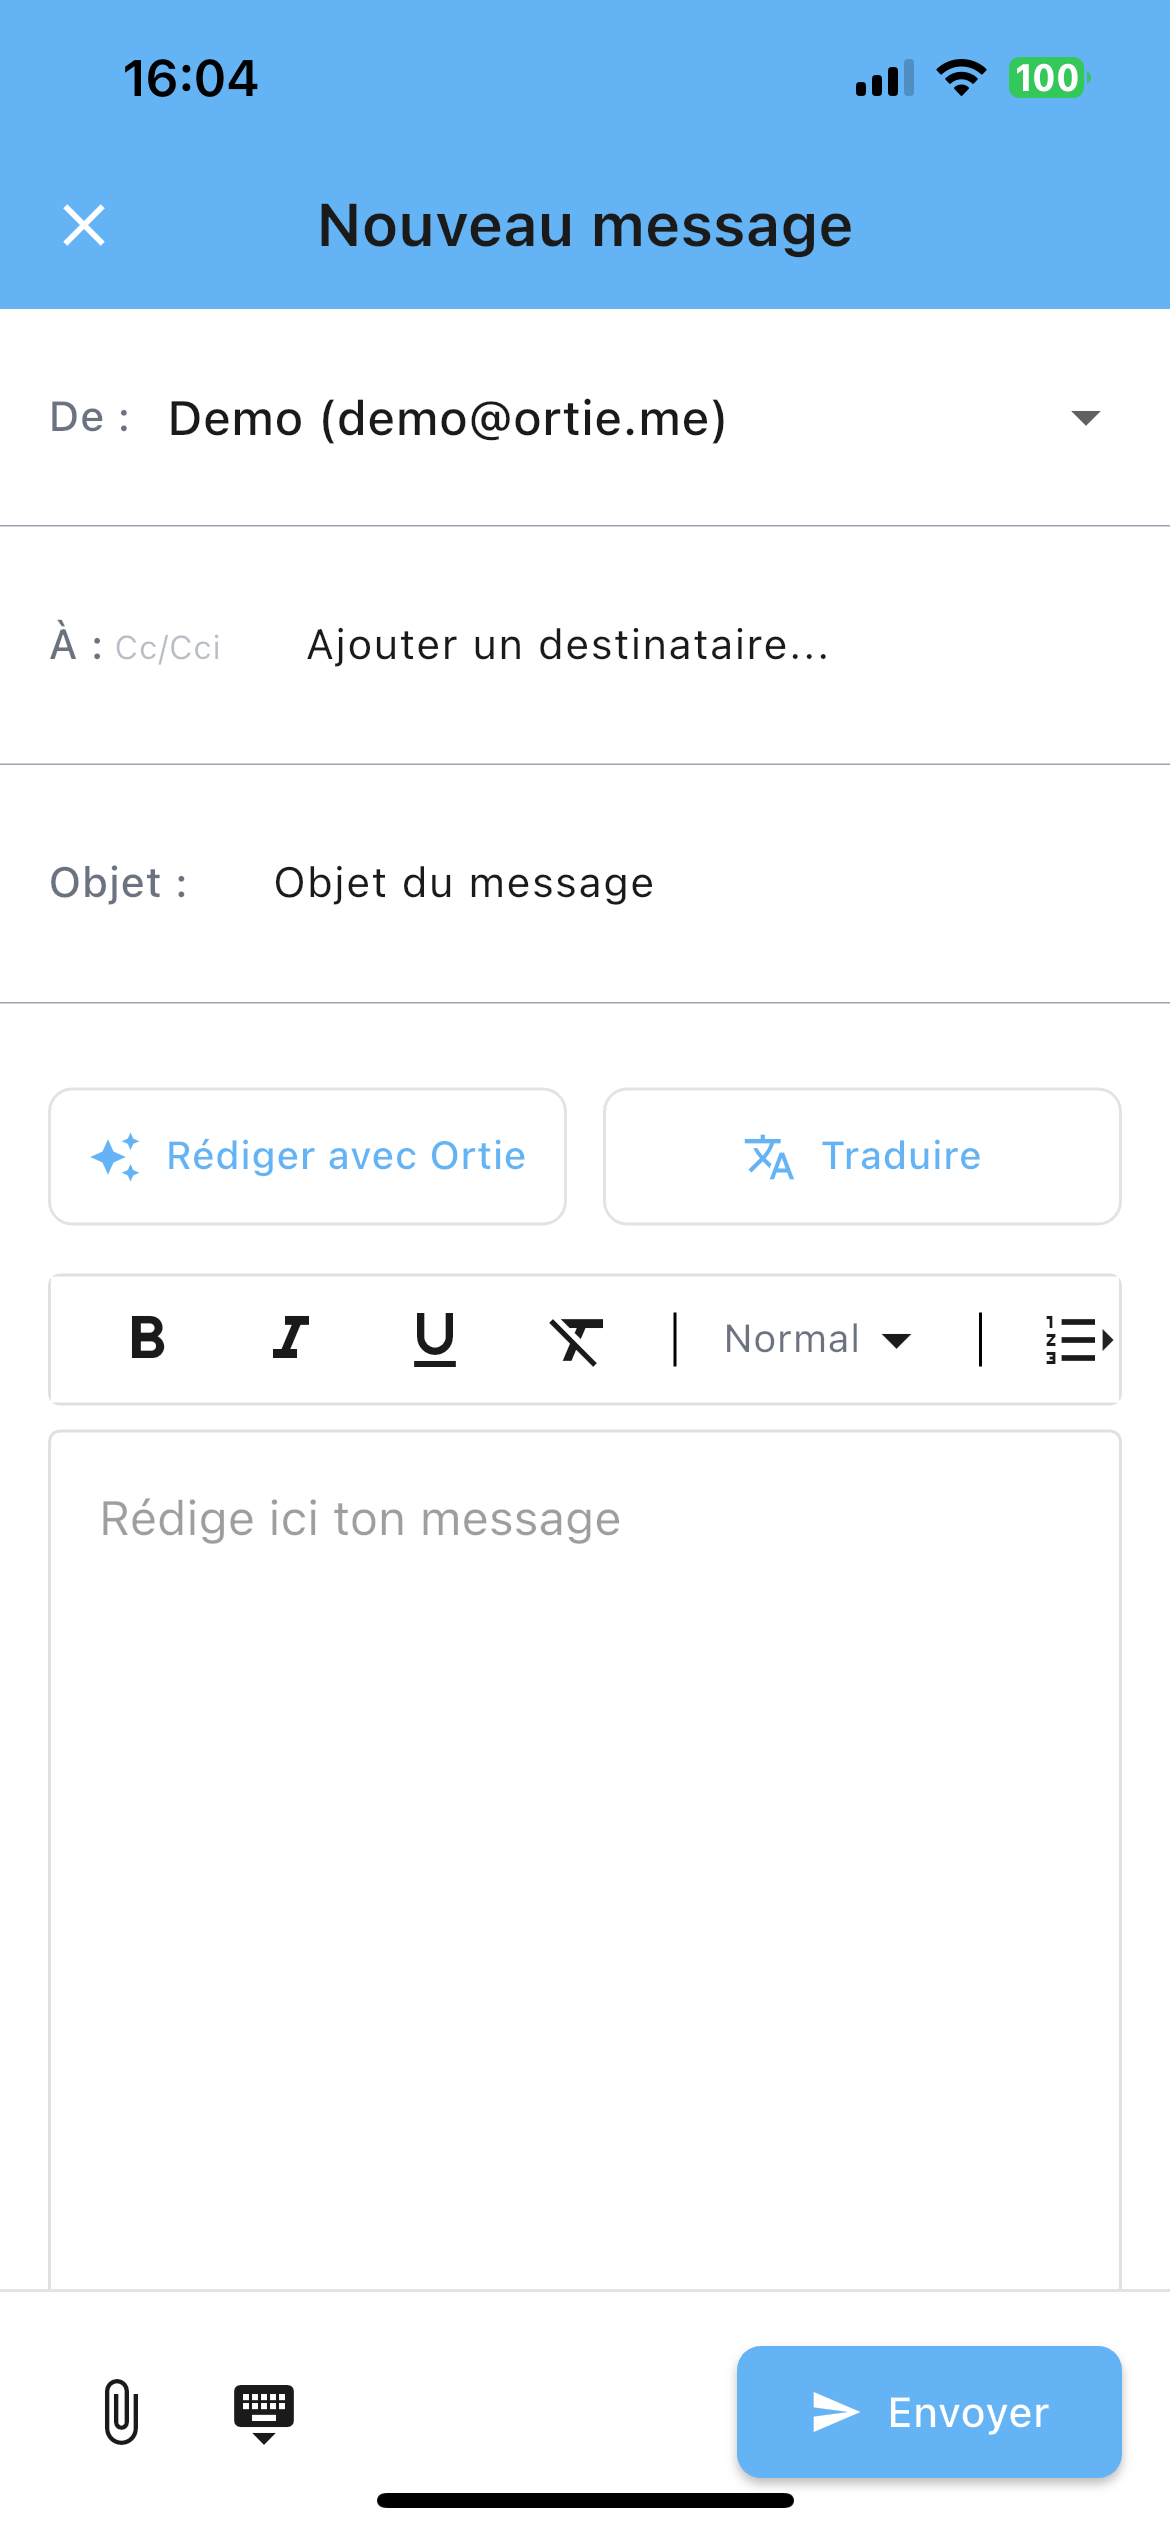
Task: Toggle underline text formatting
Action: click(x=435, y=1338)
